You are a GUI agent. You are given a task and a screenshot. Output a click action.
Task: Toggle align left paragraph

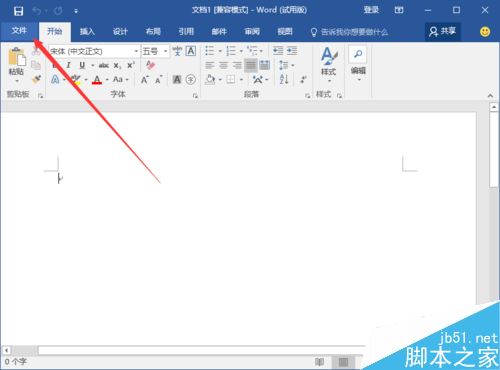[210, 65]
